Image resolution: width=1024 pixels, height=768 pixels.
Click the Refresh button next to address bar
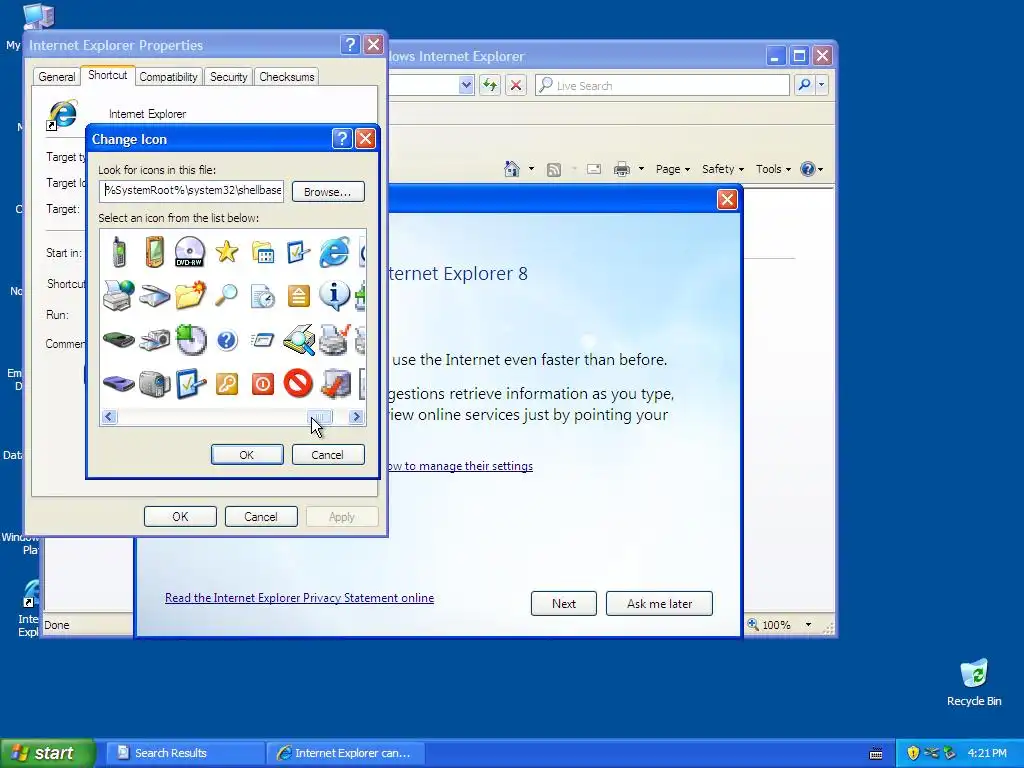490,85
